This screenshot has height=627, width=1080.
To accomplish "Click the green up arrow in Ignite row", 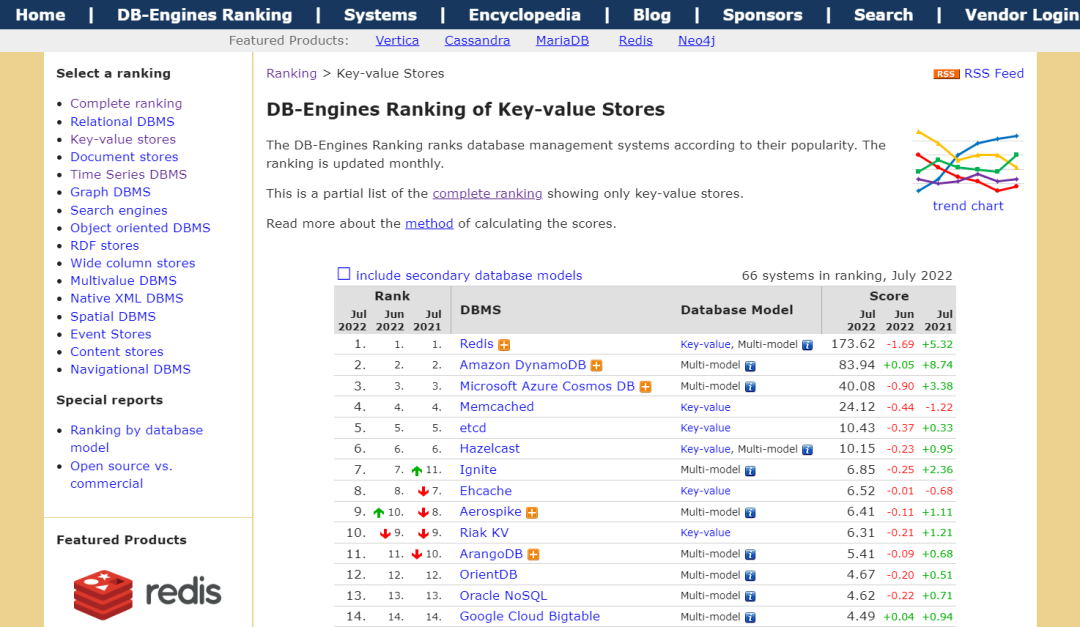I will pyautogui.click(x=417, y=471).
